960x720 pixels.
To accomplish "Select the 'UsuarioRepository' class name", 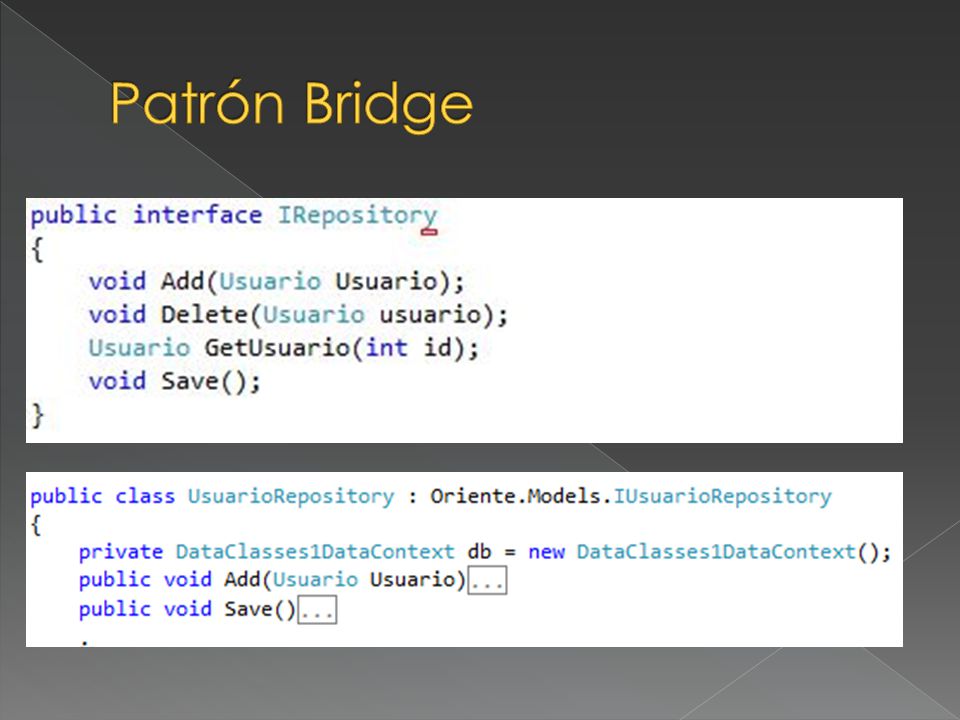I will tap(291, 497).
